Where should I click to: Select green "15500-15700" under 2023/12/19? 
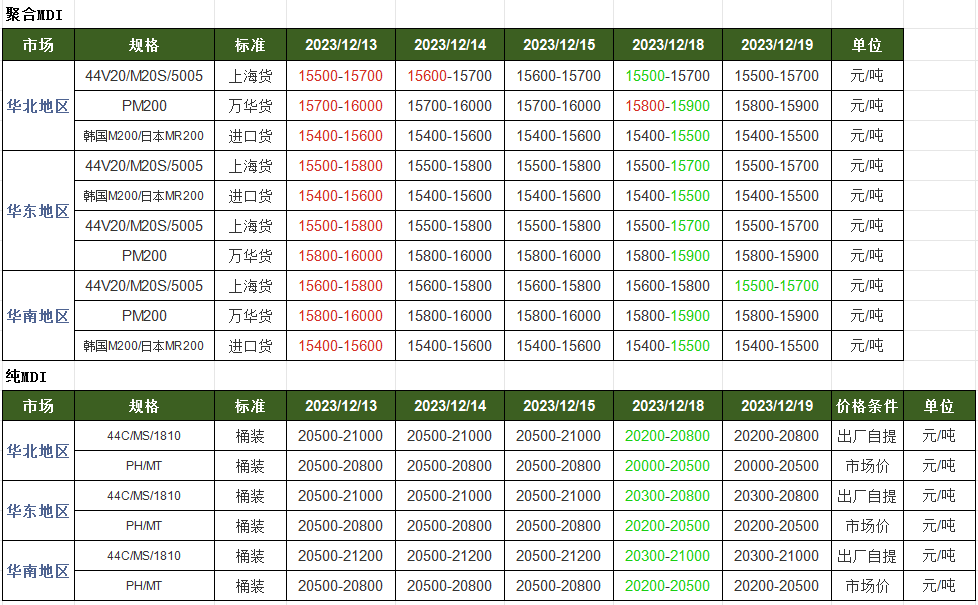(777, 286)
